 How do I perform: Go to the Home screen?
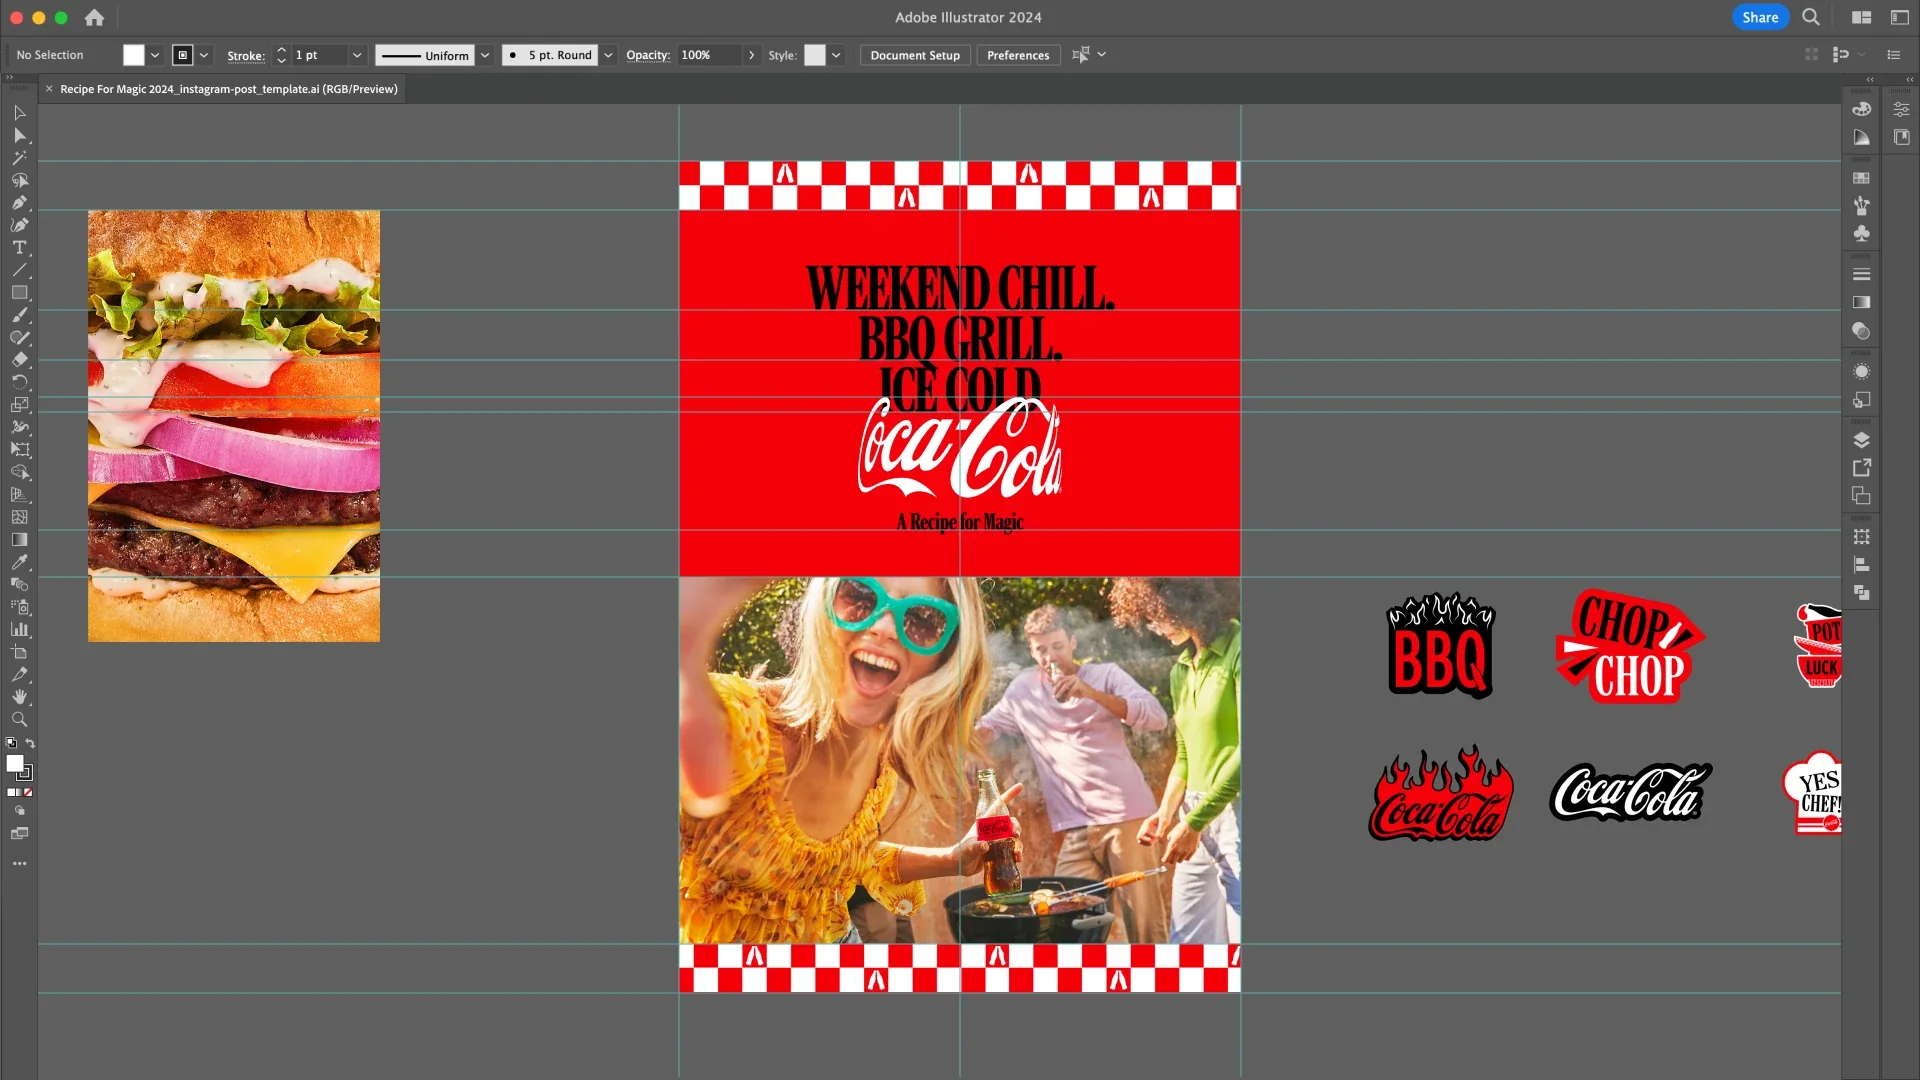click(94, 17)
